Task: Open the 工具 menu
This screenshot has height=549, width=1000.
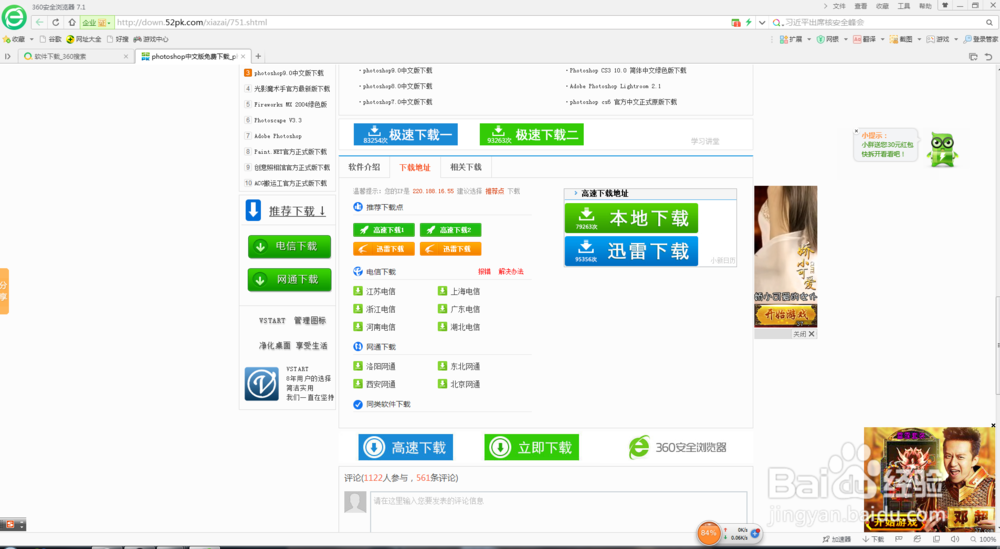Action: (904, 6)
